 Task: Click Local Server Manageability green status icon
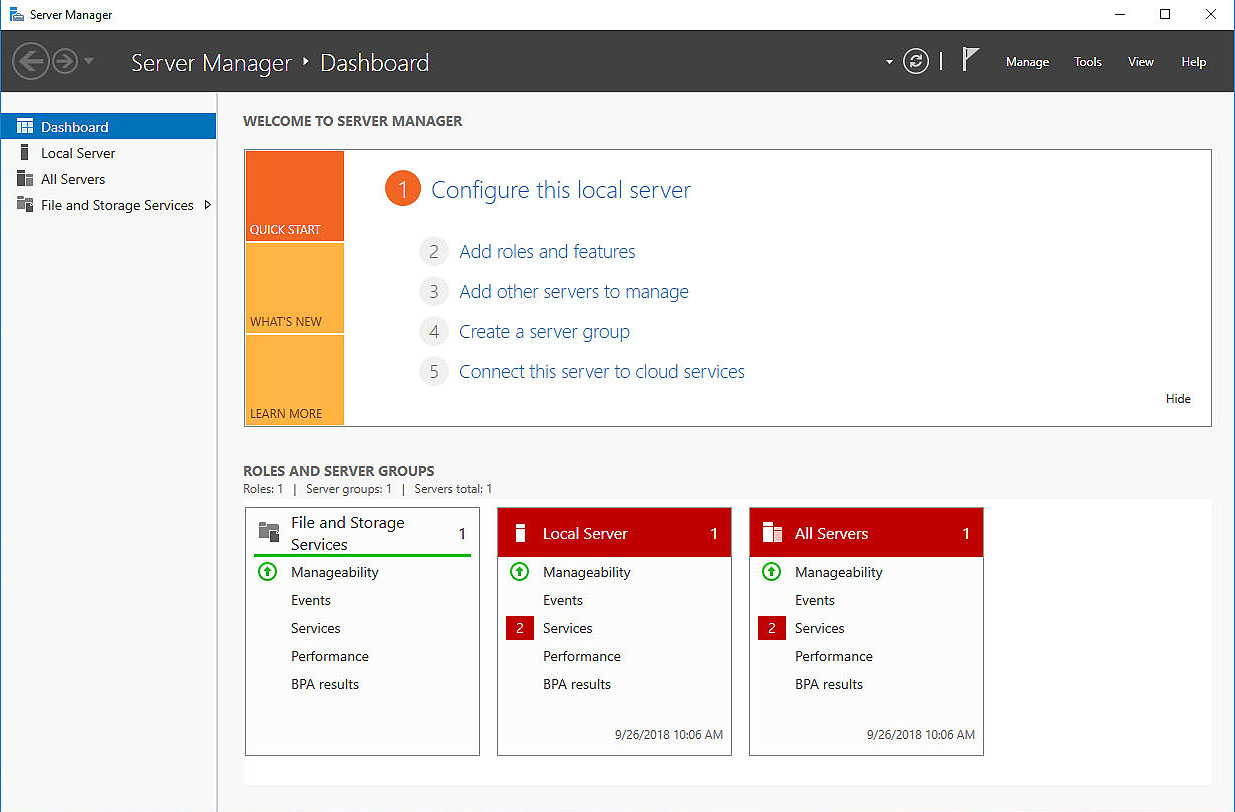click(519, 572)
